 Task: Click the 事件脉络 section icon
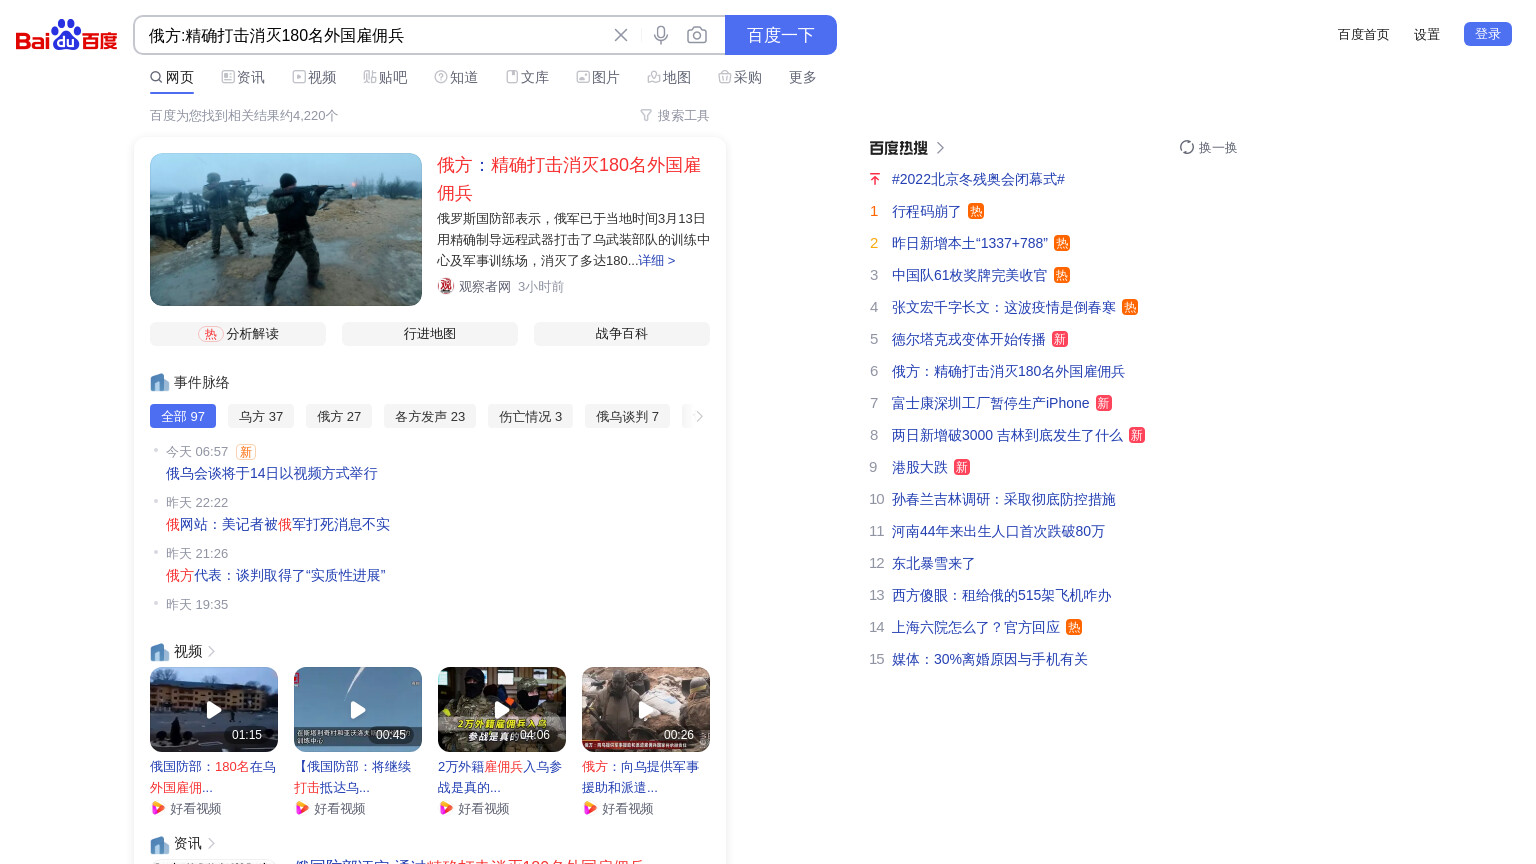point(159,382)
